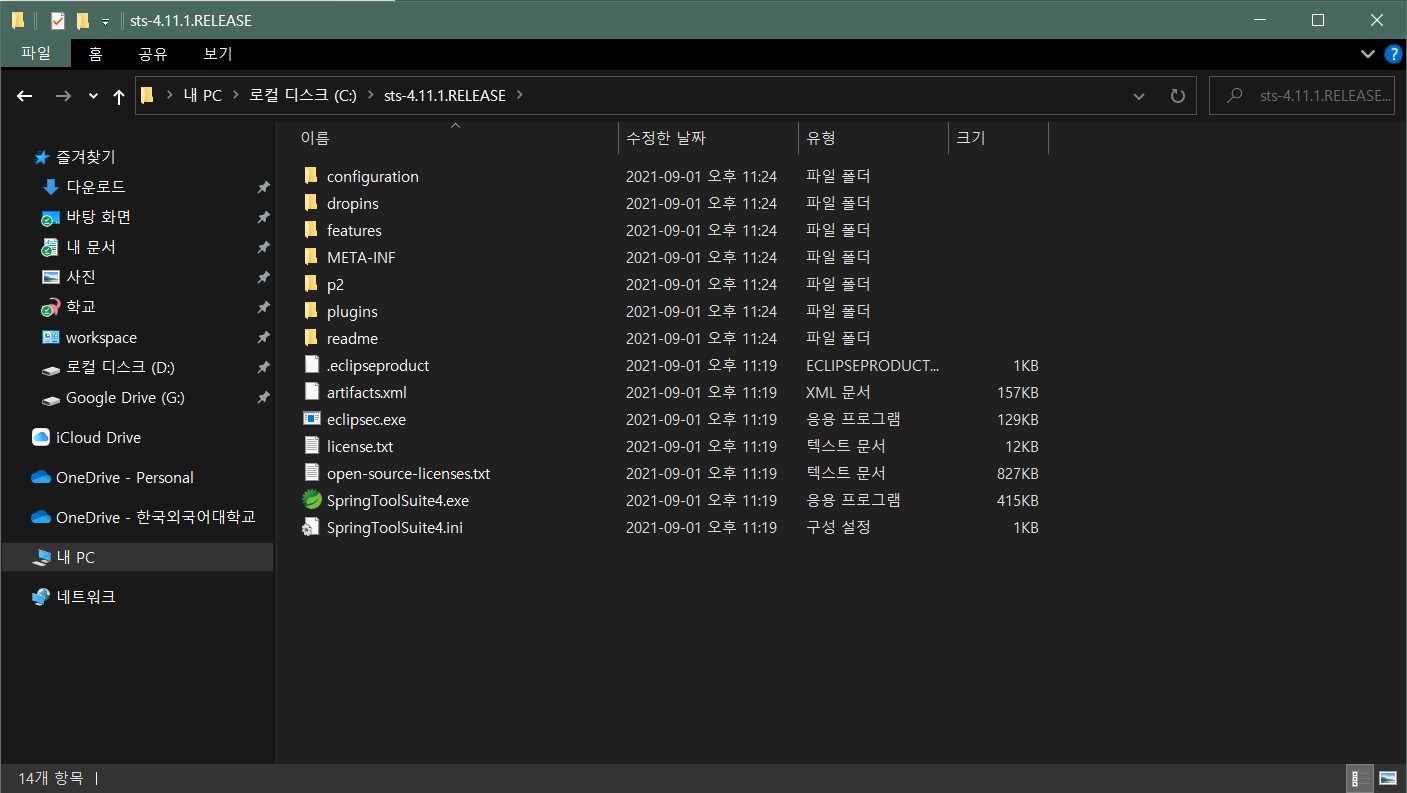Click the New folder icon in title bar
The image size is (1407, 793).
pyautogui.click(x=83, y=20)
